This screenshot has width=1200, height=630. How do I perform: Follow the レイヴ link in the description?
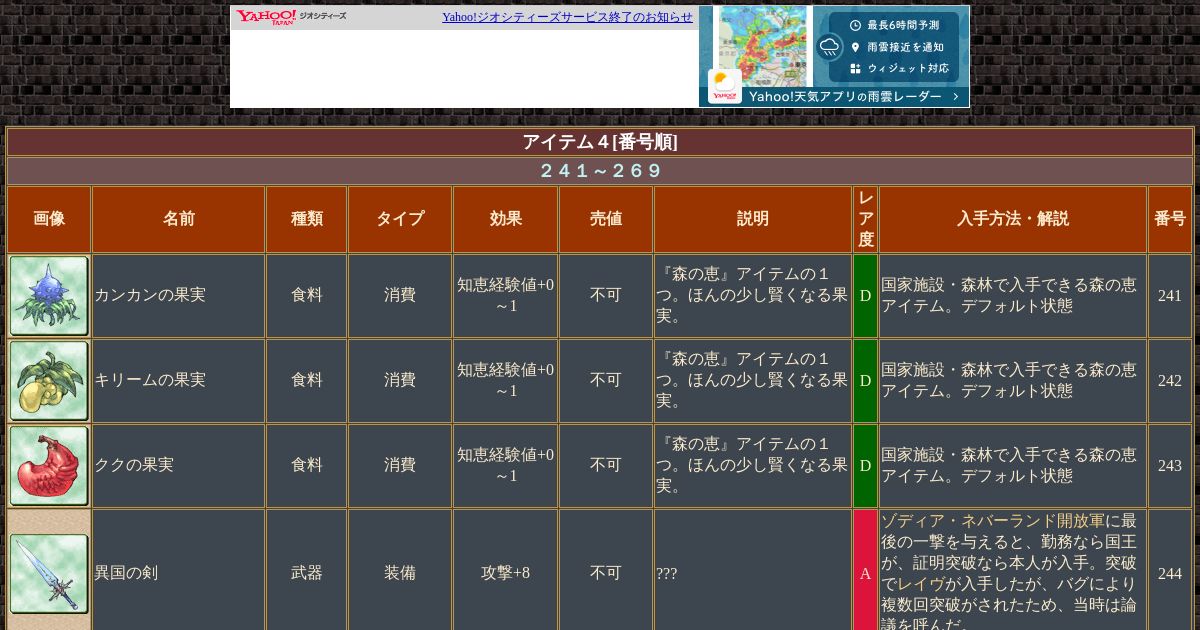[921, 584]
